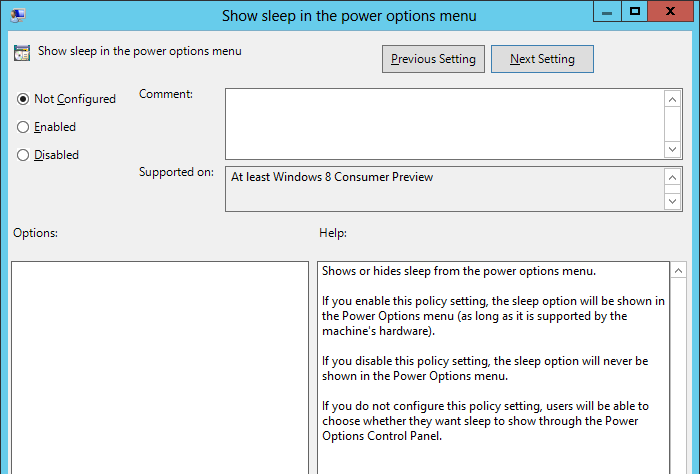Maximize the policy setting window

point(634,12)
